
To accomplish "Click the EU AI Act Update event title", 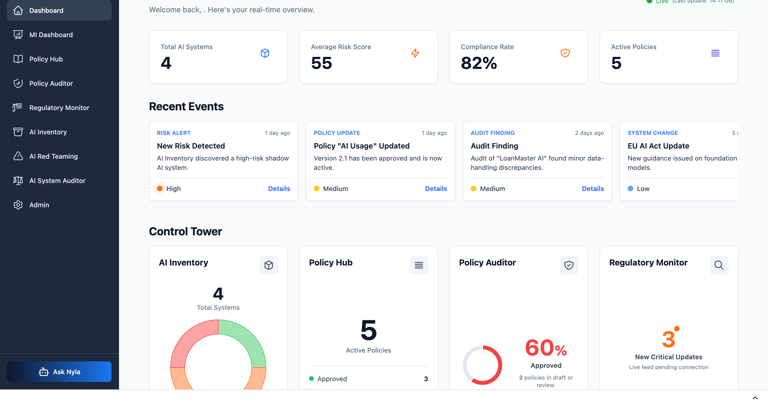I will [x=658, y=146].
